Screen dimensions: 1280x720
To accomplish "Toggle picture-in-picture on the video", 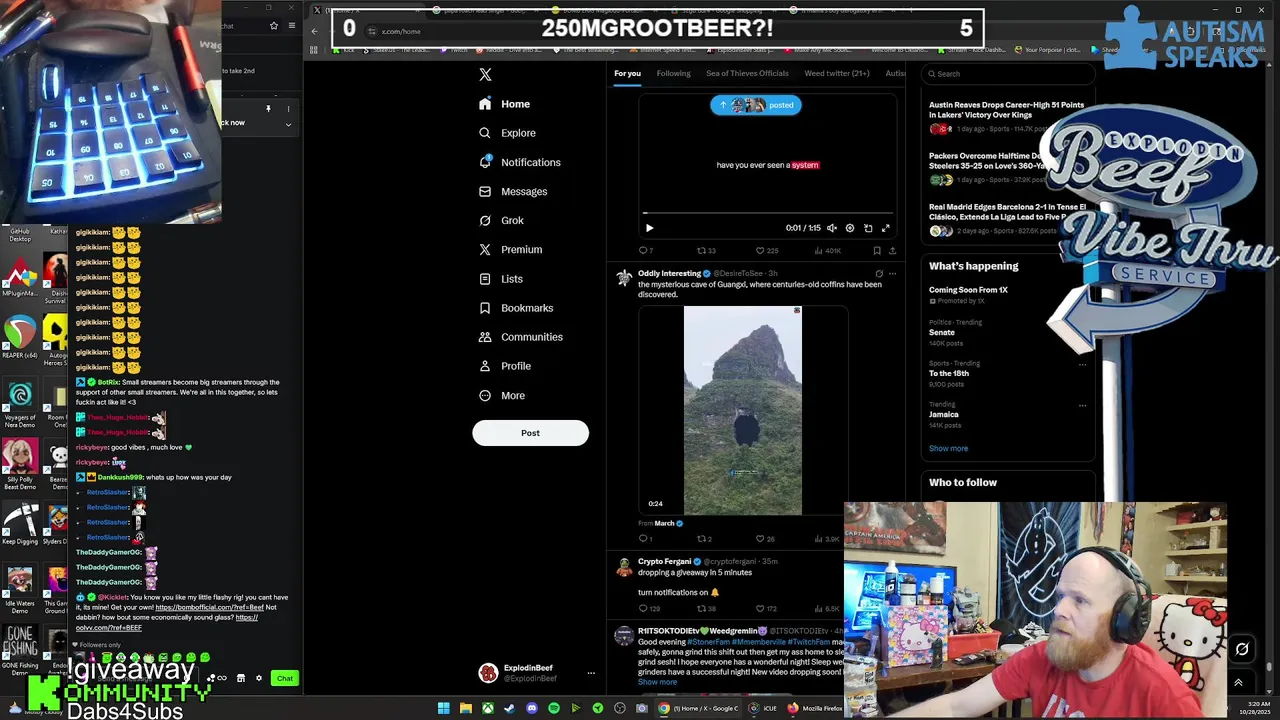I will [868, 228].
